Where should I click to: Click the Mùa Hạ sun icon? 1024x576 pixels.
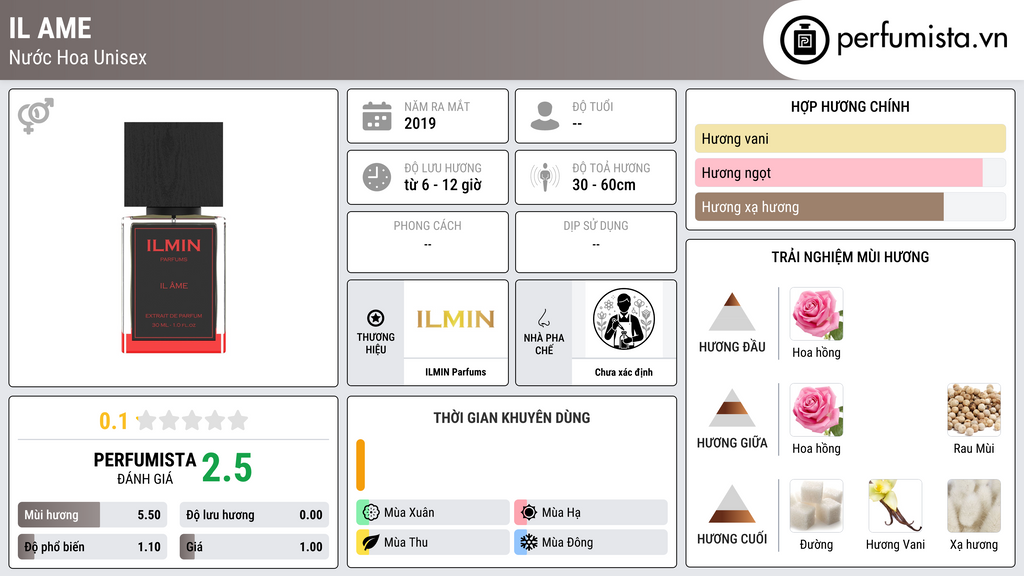coord(529,512)
